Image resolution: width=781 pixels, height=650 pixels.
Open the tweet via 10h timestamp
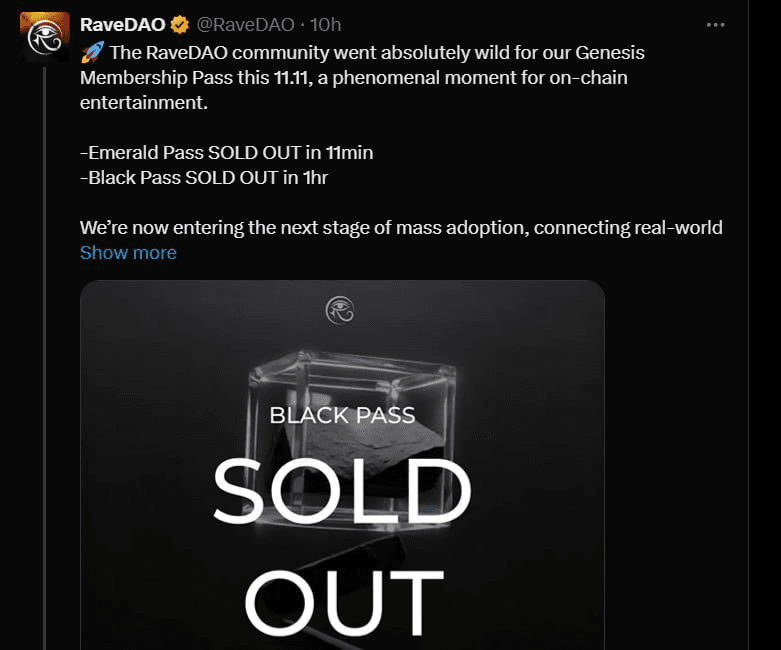pos(326,25)
